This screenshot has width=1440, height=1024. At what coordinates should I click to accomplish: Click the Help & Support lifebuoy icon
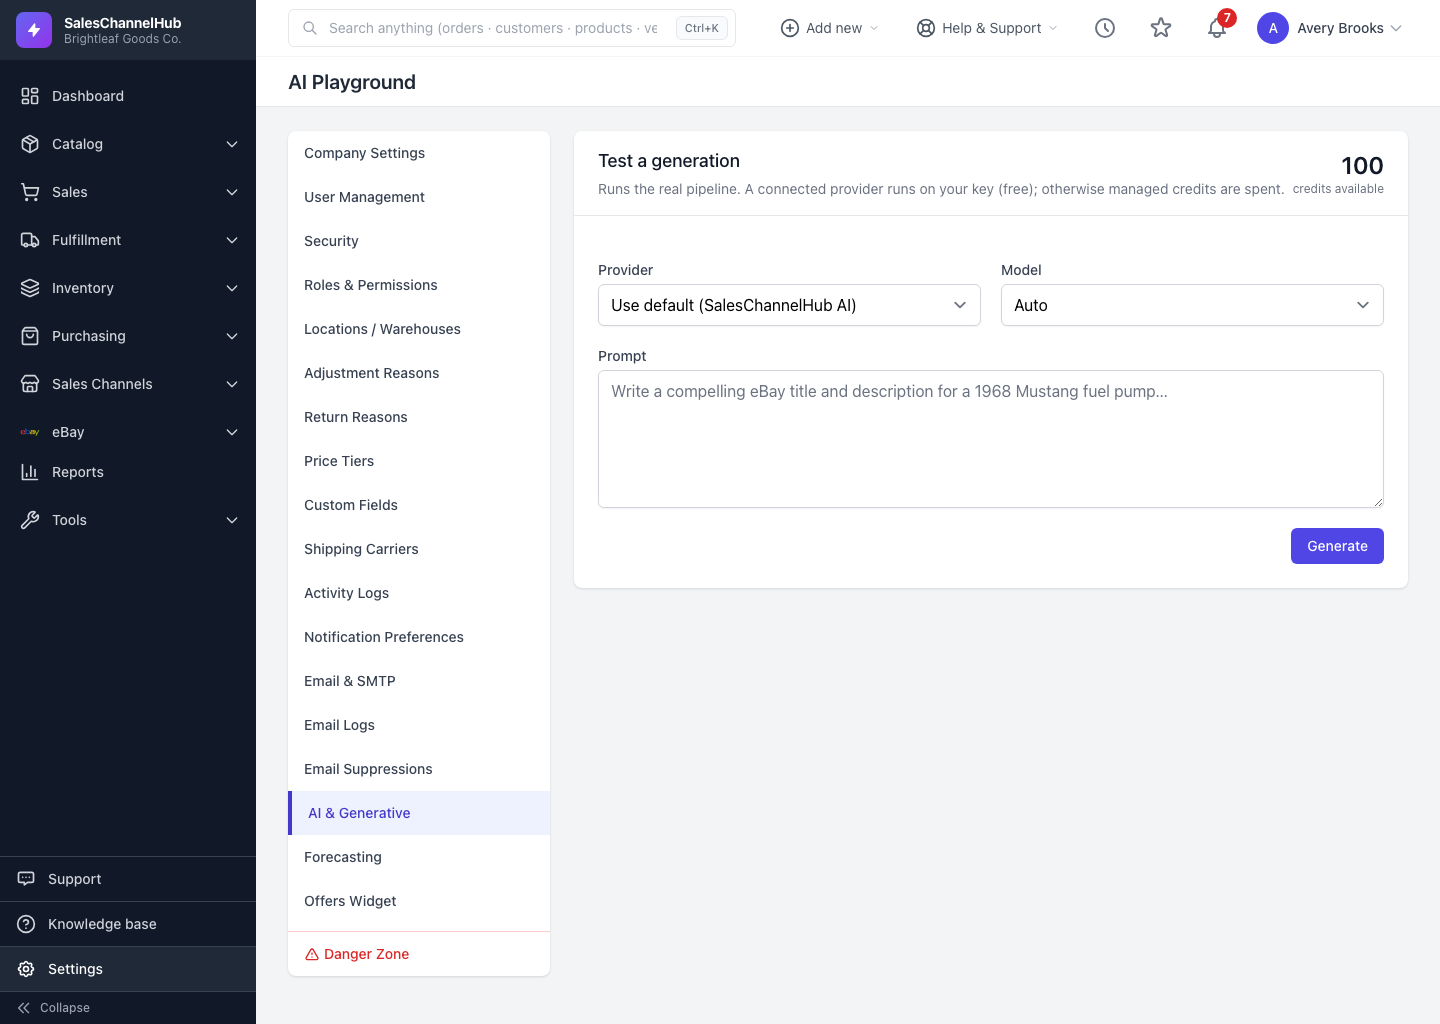point(926,28)
